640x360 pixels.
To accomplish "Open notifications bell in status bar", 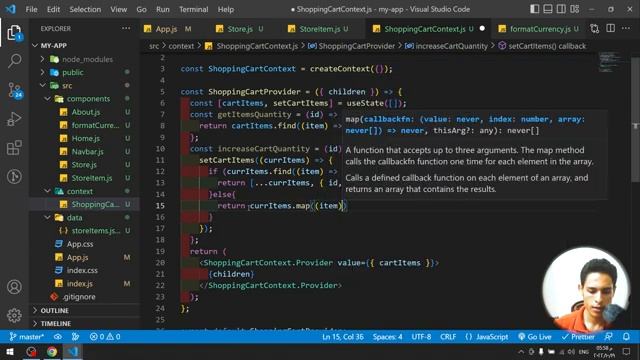I will (626, 337).
